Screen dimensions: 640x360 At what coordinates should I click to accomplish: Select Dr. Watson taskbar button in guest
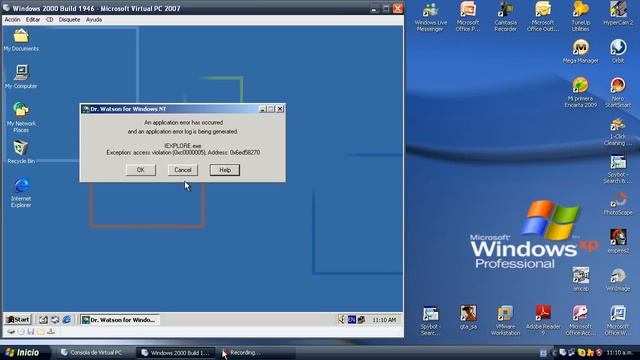pyautogui.click(x=120, y=320)
